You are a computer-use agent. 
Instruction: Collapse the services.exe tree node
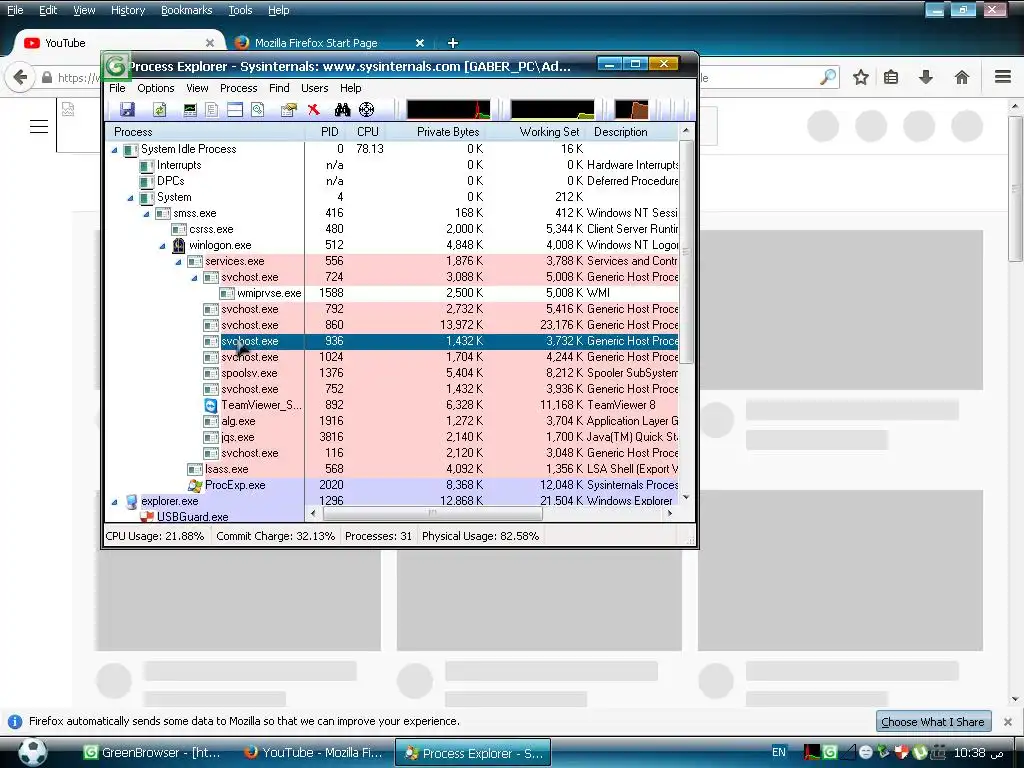click(178, 262)
